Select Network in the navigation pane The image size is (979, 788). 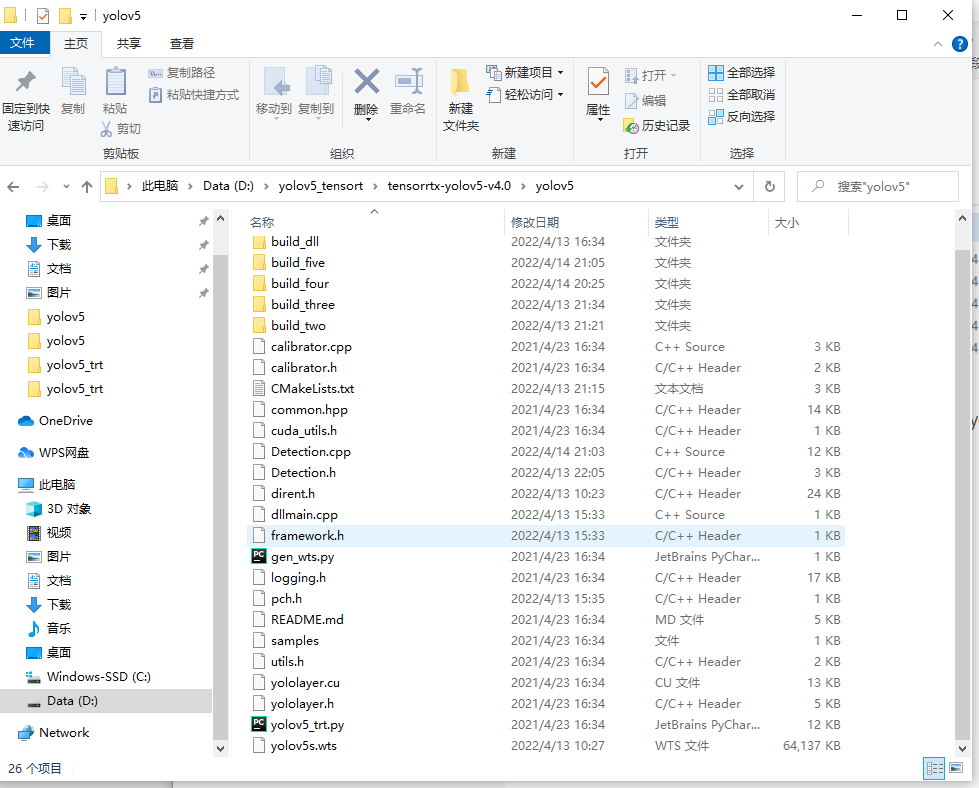(x=54, y=733)
